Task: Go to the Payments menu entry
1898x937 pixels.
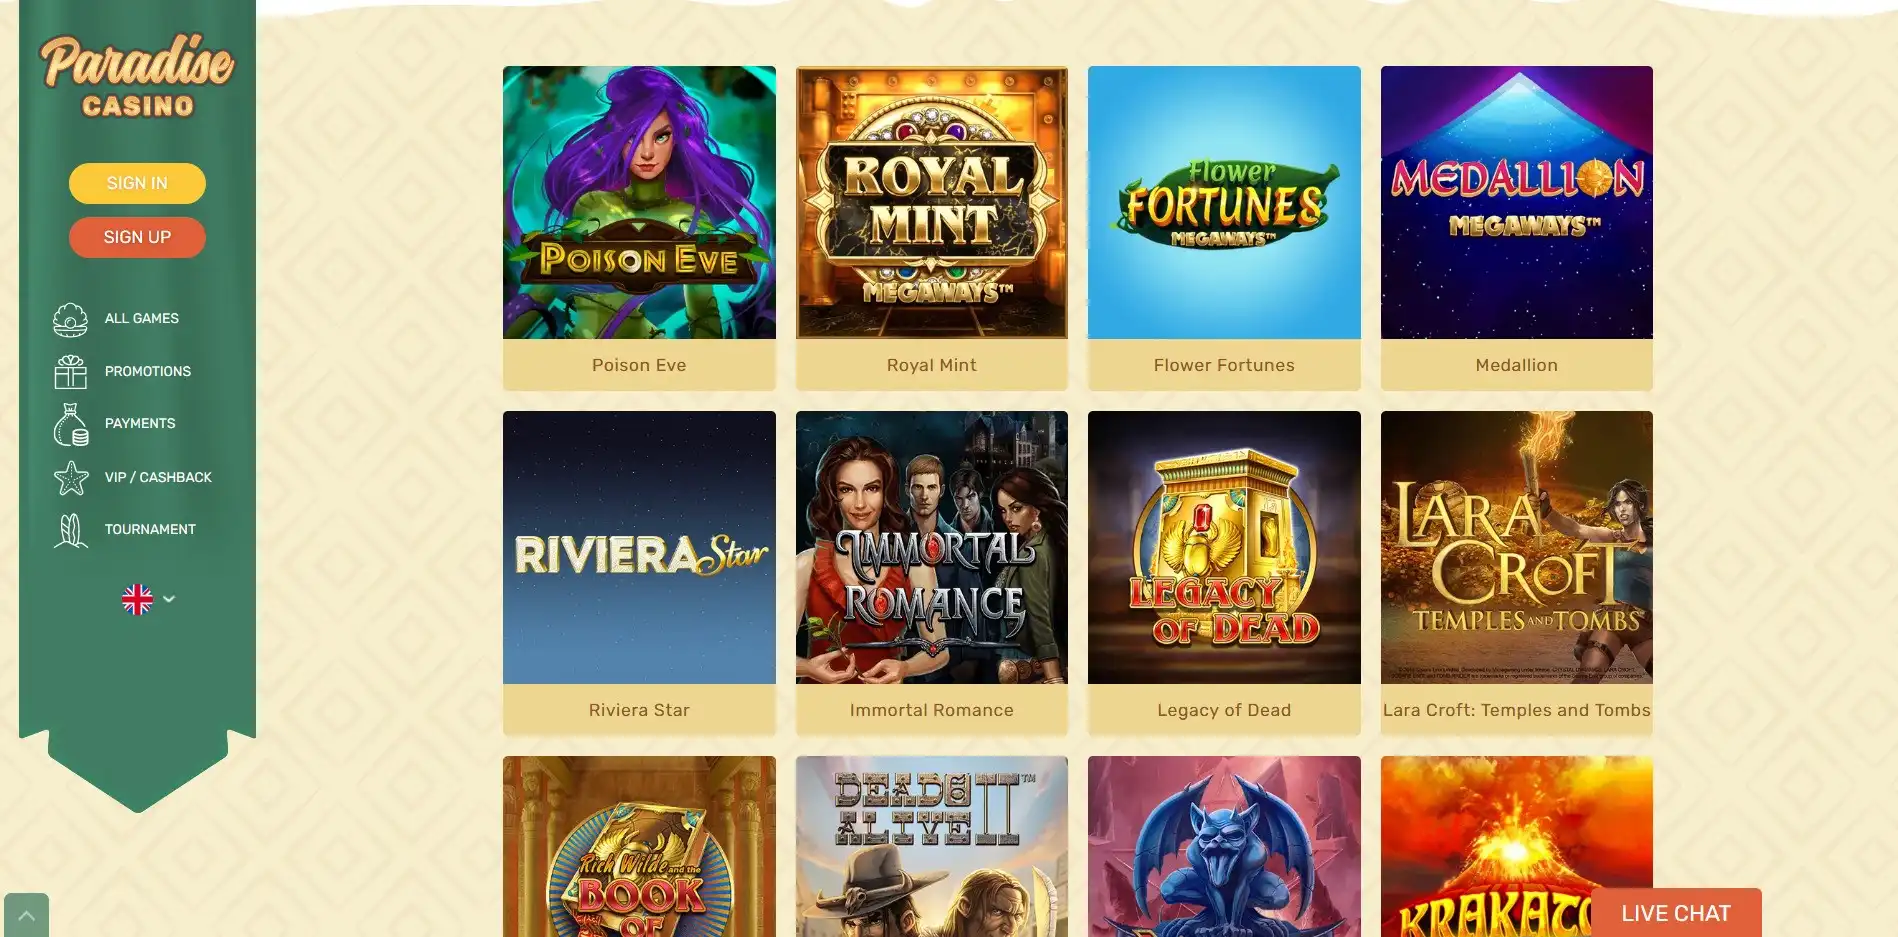Action: tap(140, 424)
